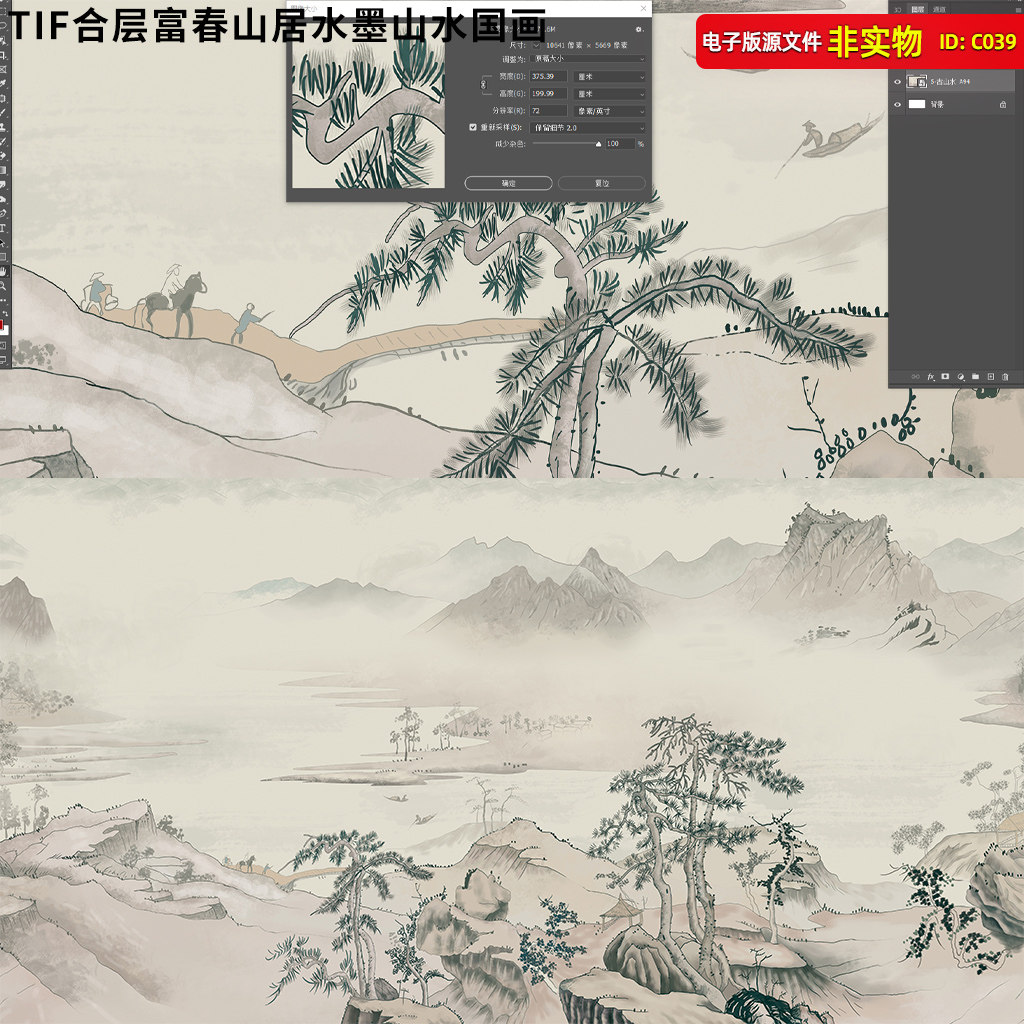
Task: Click the 确定 OK button
Action: tap(508, 184)
